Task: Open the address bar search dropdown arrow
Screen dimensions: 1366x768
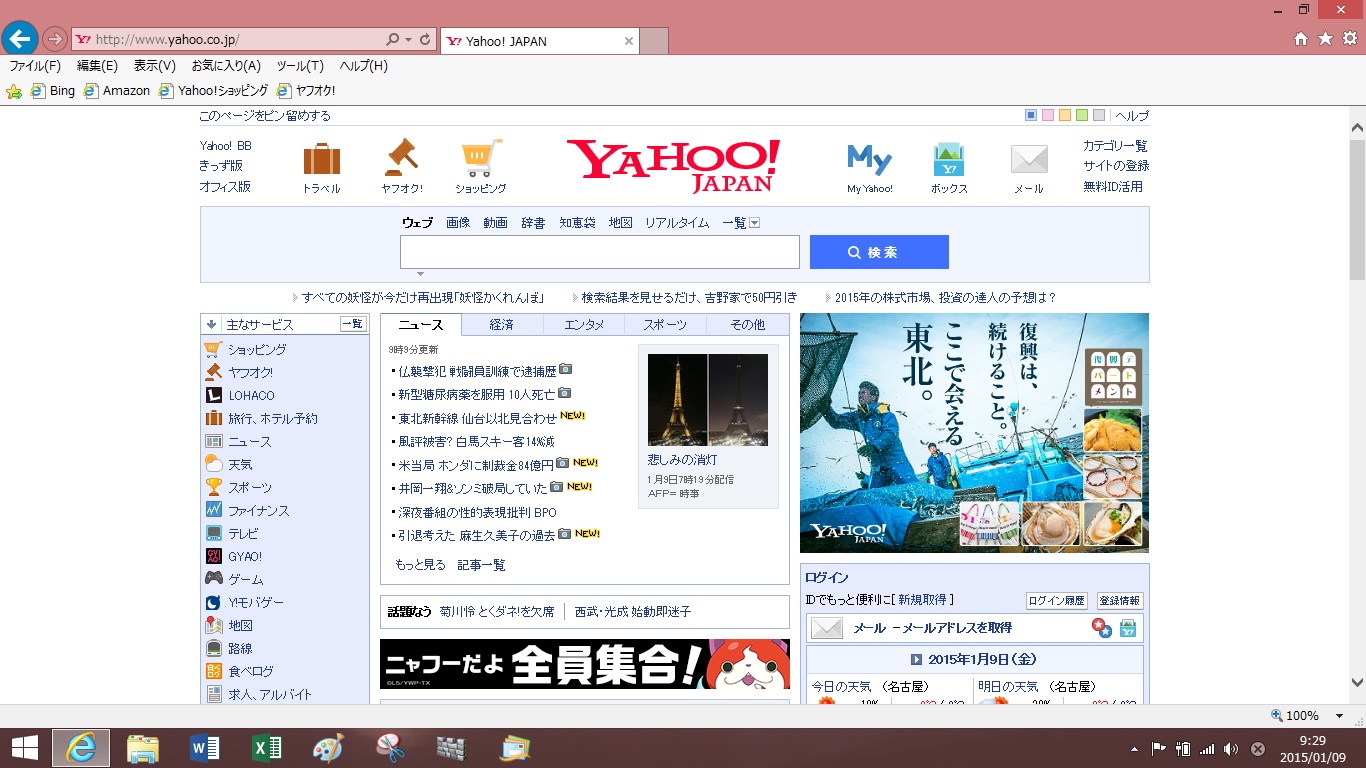Action: click(x=408, y=40)
